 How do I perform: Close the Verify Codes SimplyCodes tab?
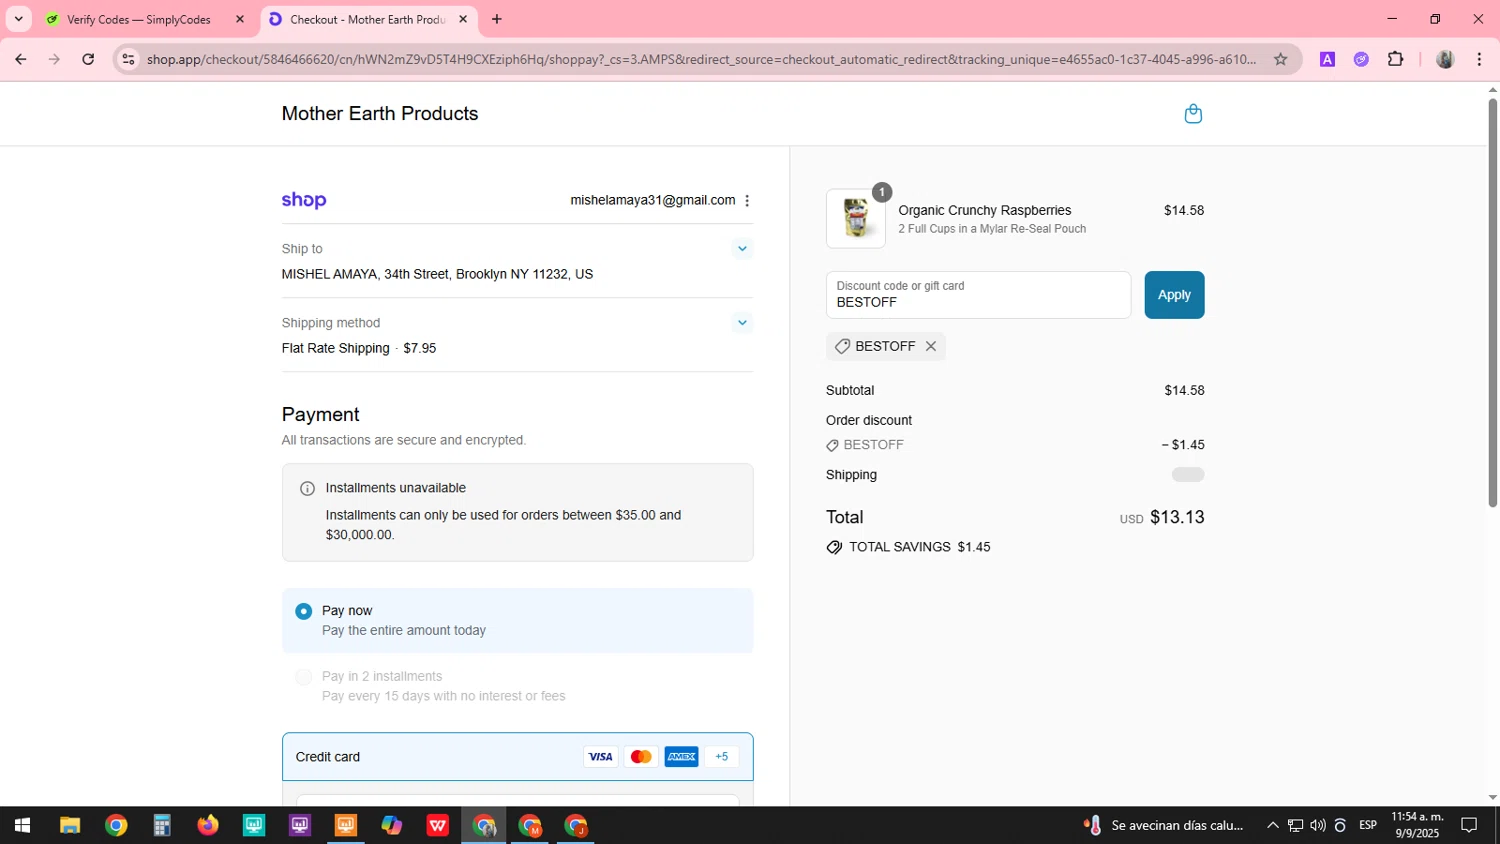(240, 19)
